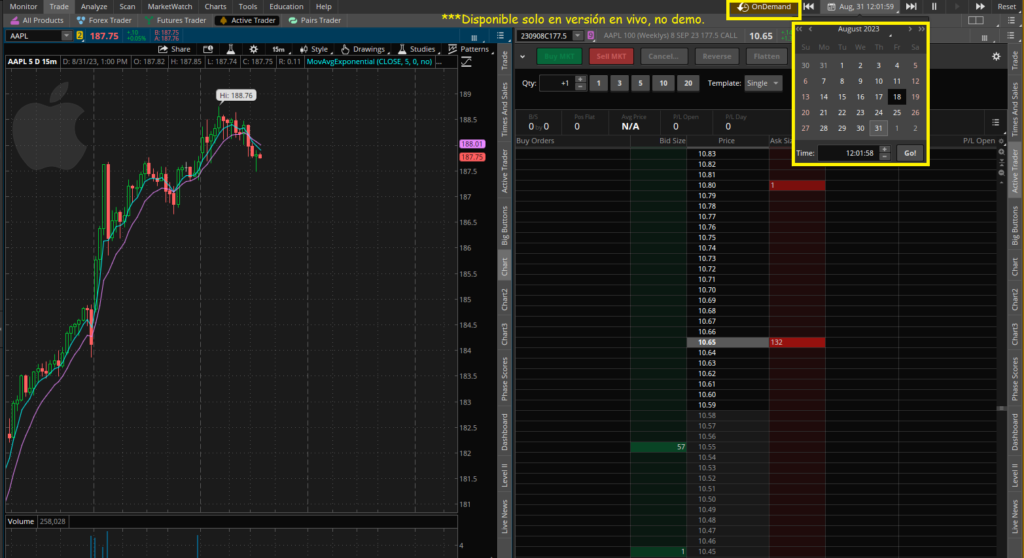Fast-forward OnDemand playback
1024x558 pixels.
[980, 7]
